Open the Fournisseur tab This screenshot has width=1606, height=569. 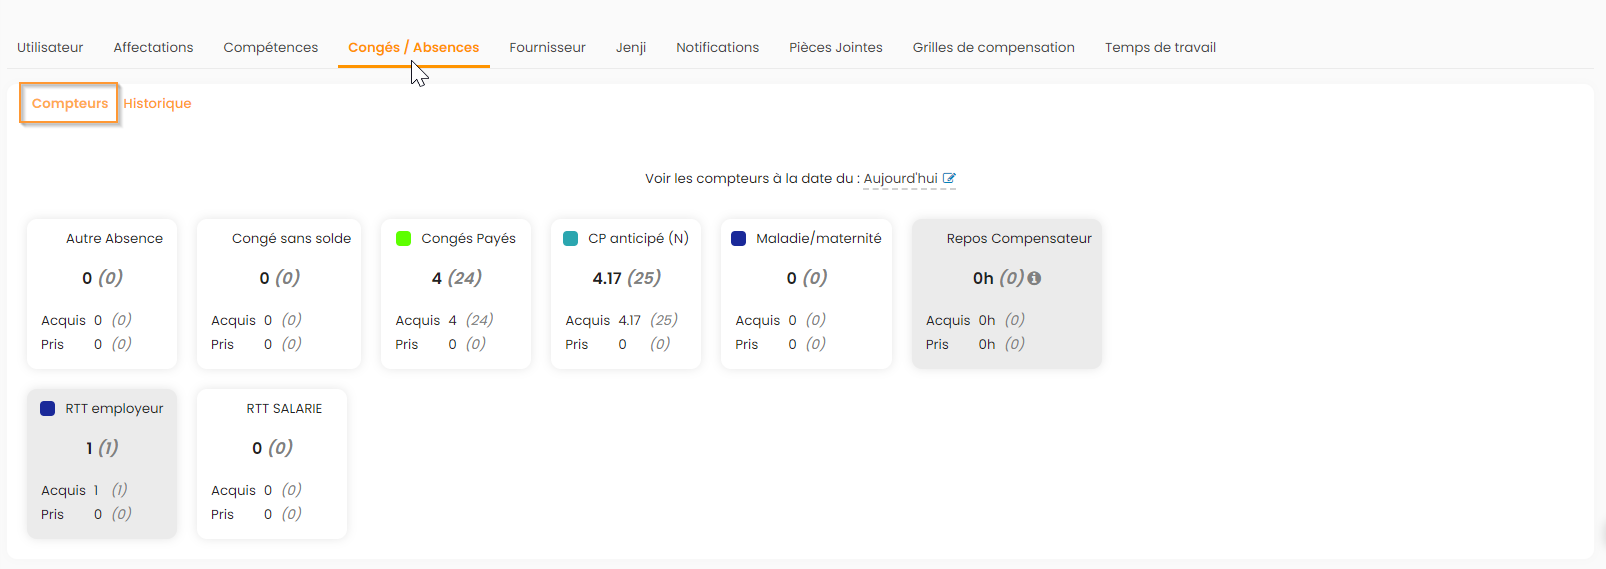point(547,47)
